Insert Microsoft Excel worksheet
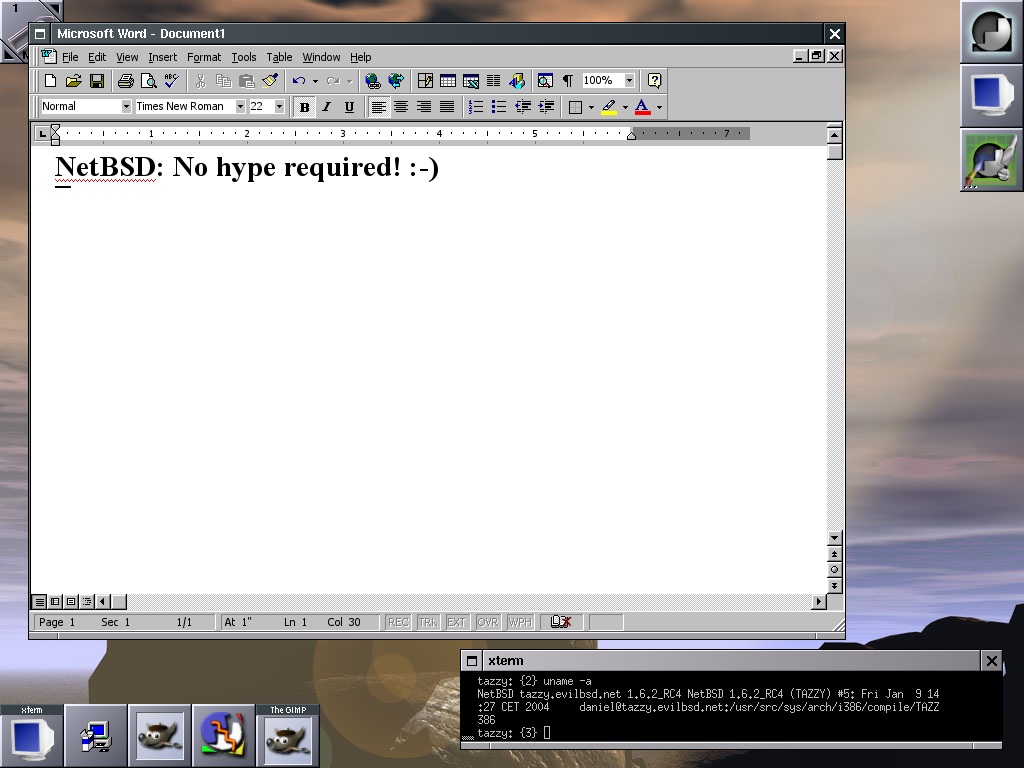Viewport: 1024px width, 768px height. [x=471, y=81]
